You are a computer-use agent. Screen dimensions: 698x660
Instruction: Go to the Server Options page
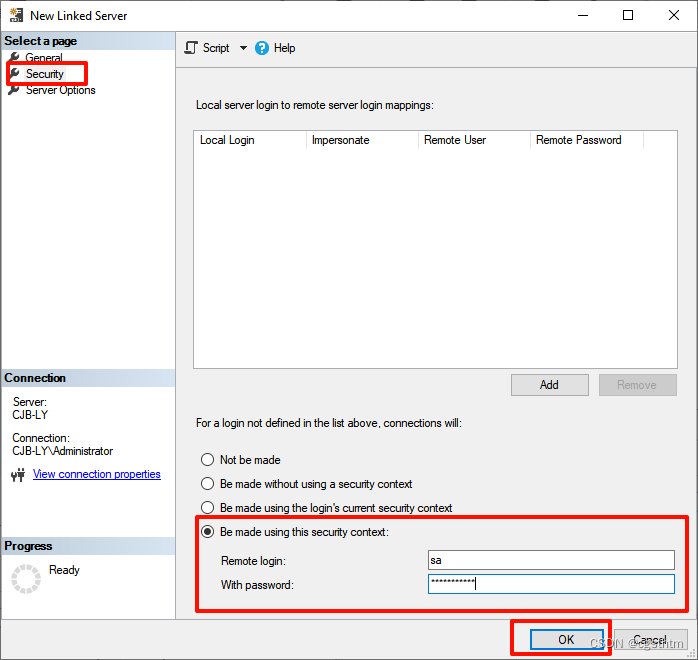click(61, 90)
